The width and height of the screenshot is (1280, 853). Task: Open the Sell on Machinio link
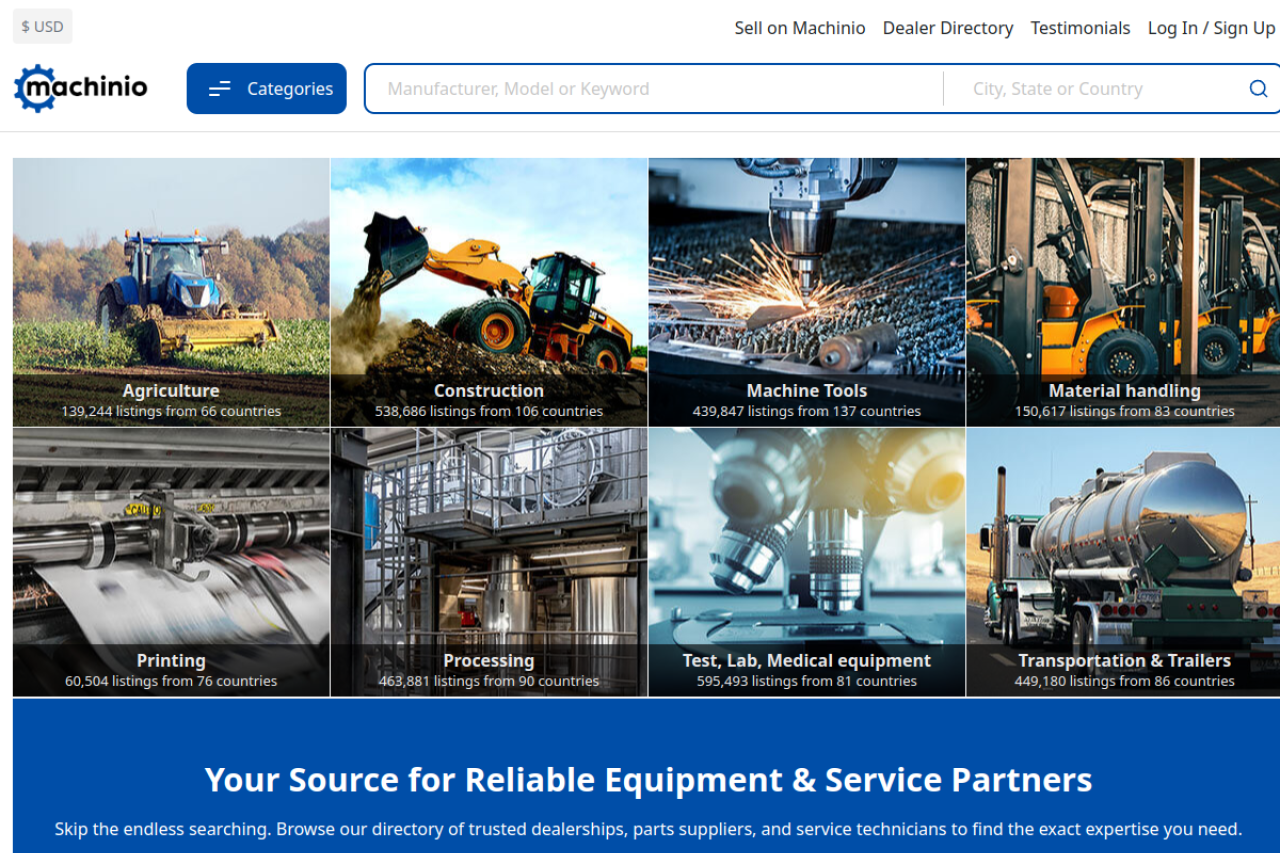799,28
